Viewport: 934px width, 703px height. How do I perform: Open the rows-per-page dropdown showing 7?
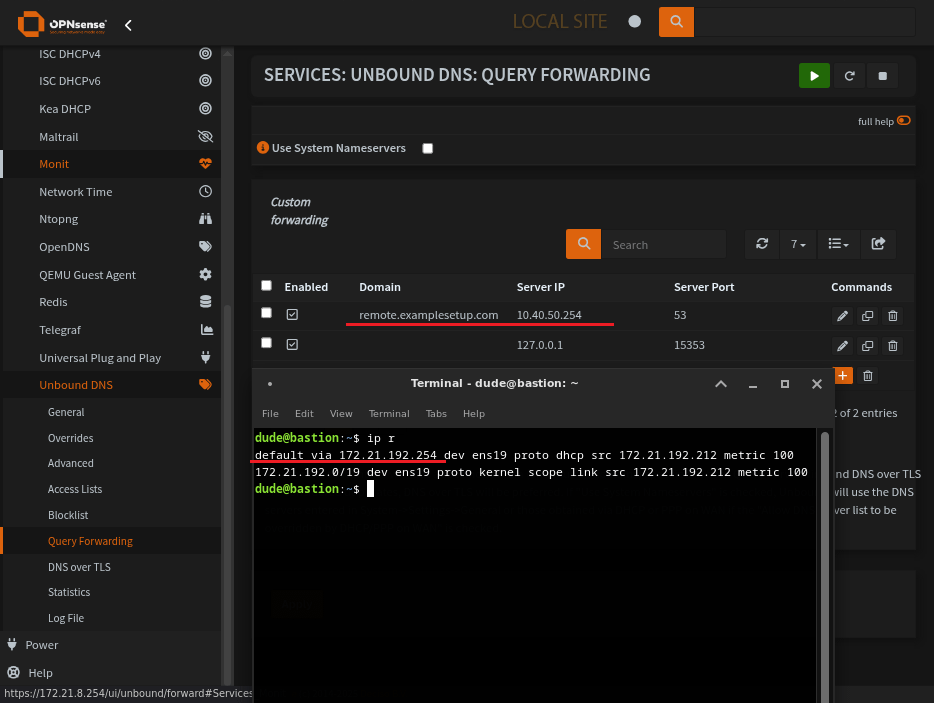(x=798, y=244)
